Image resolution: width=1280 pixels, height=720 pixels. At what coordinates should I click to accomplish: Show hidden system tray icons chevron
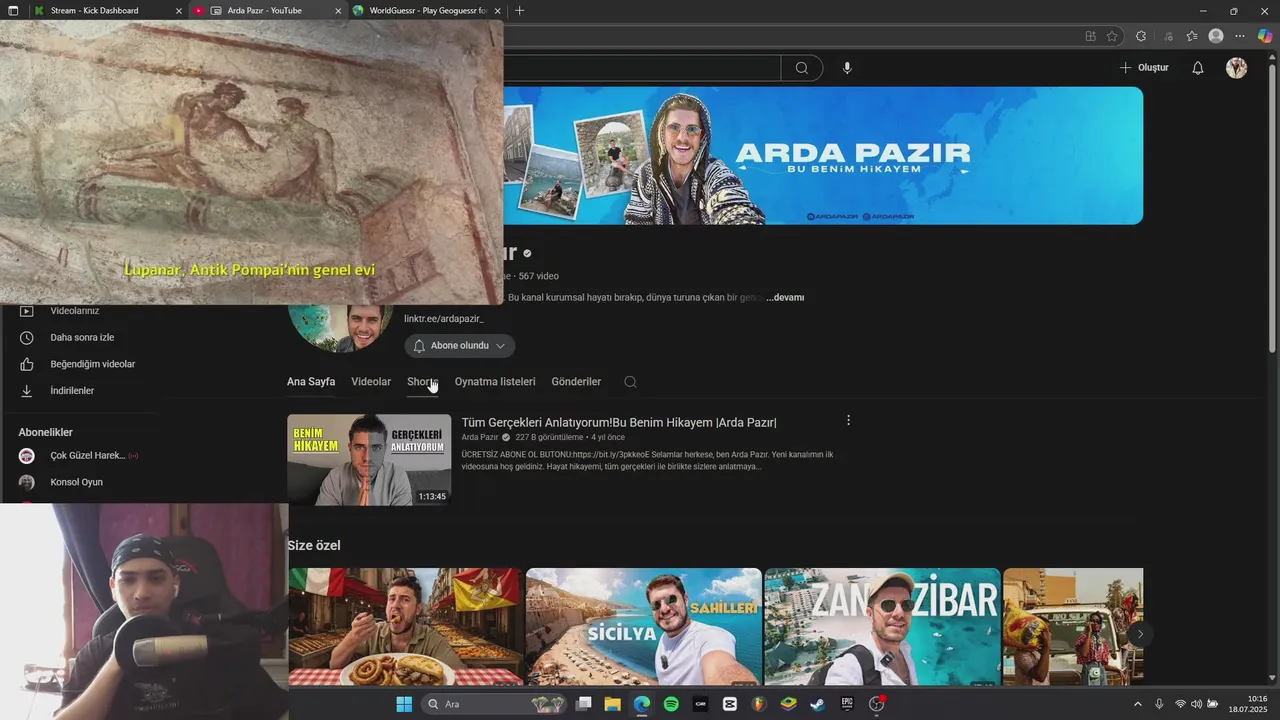click(1137, 704)
